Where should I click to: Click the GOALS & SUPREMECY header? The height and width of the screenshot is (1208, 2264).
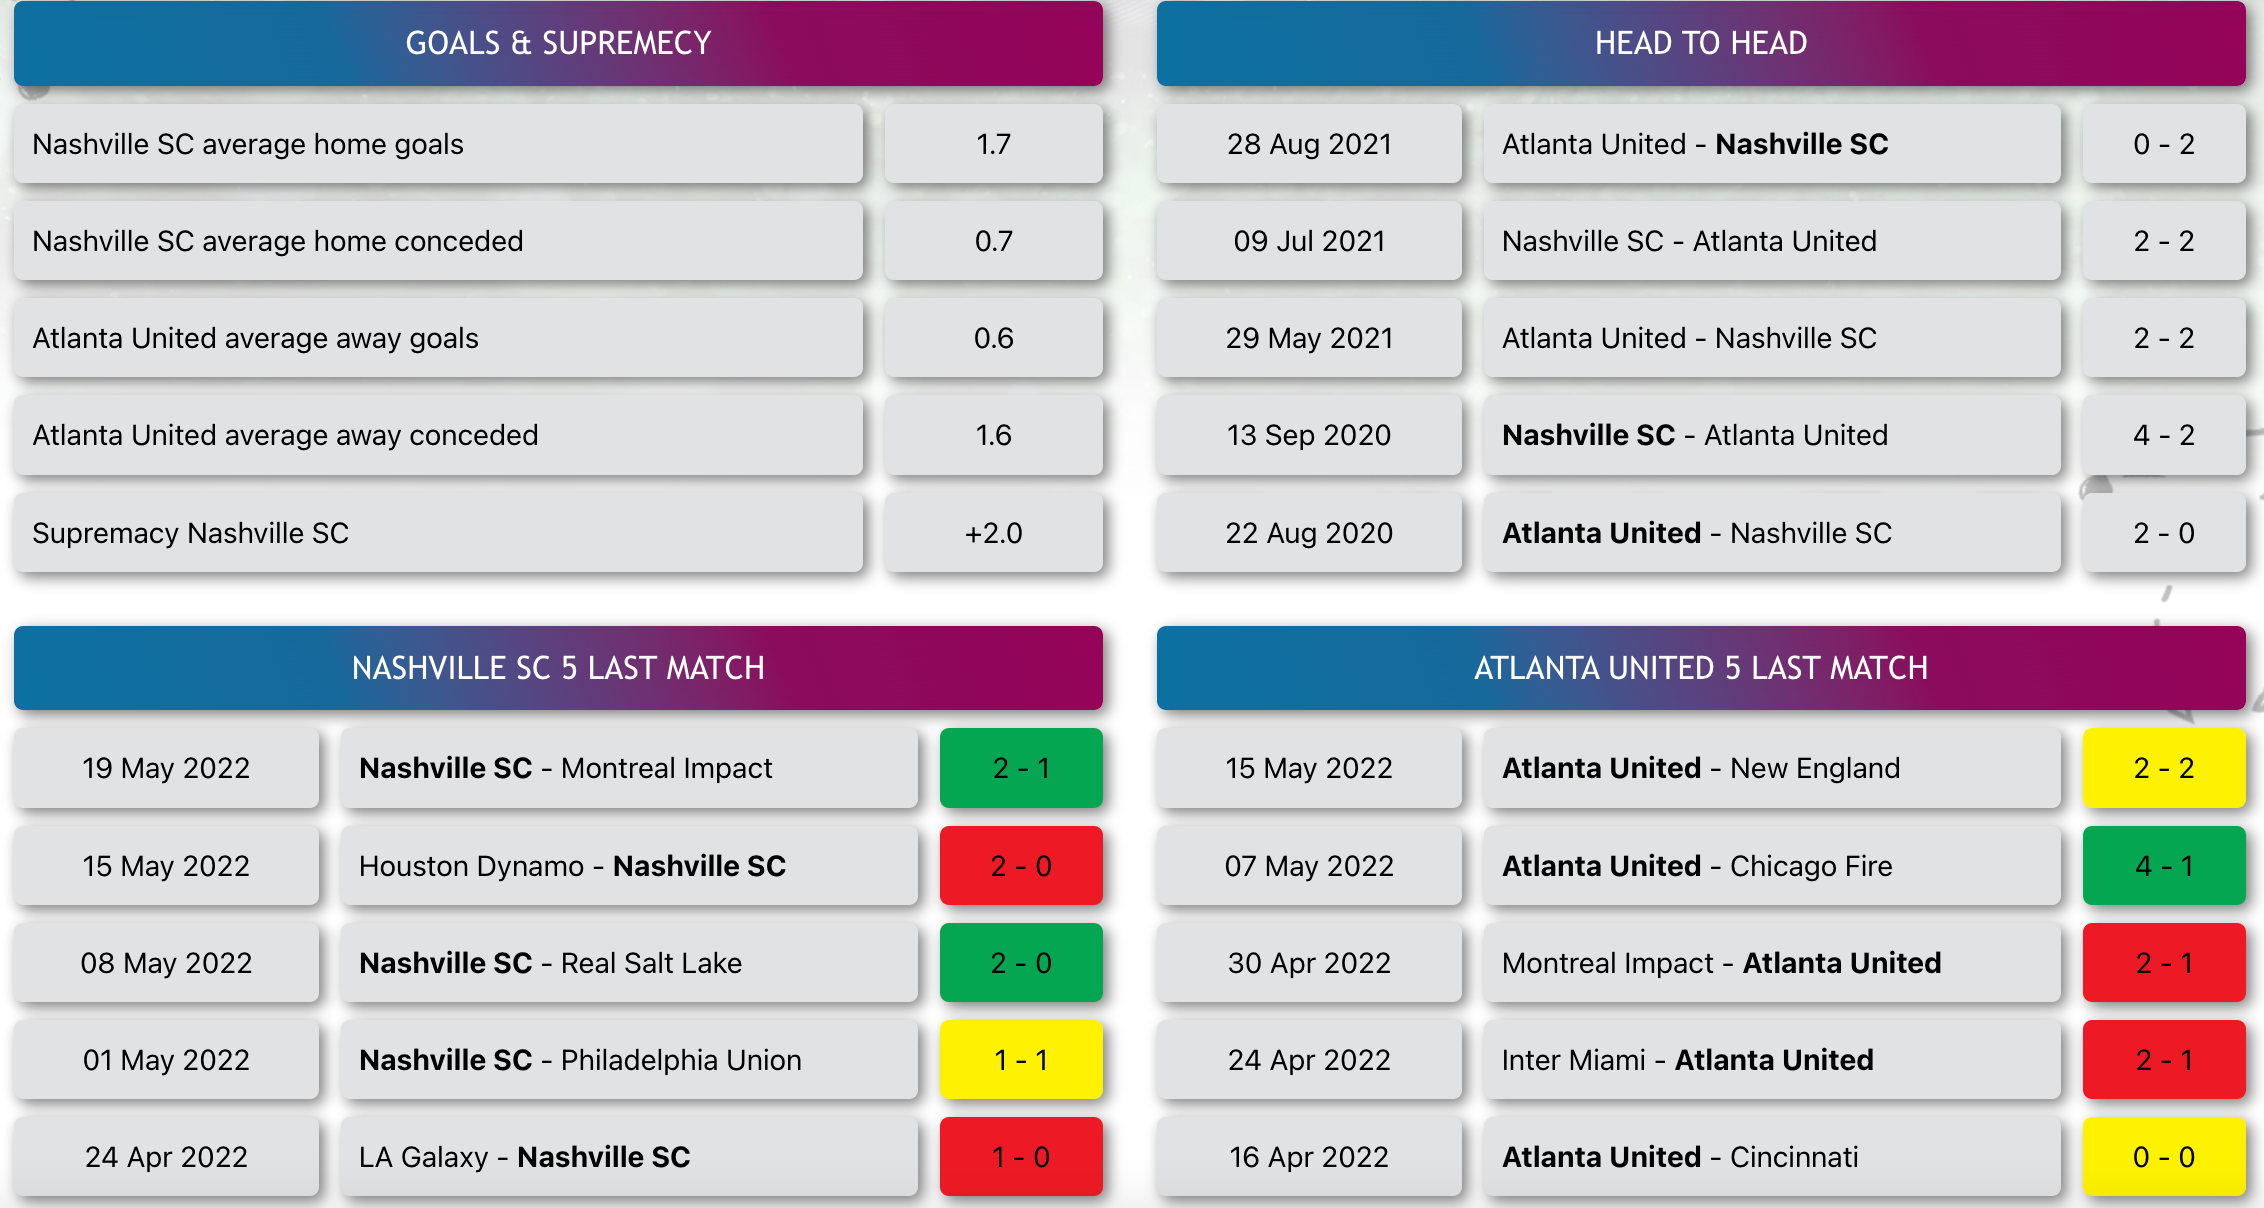558,43
